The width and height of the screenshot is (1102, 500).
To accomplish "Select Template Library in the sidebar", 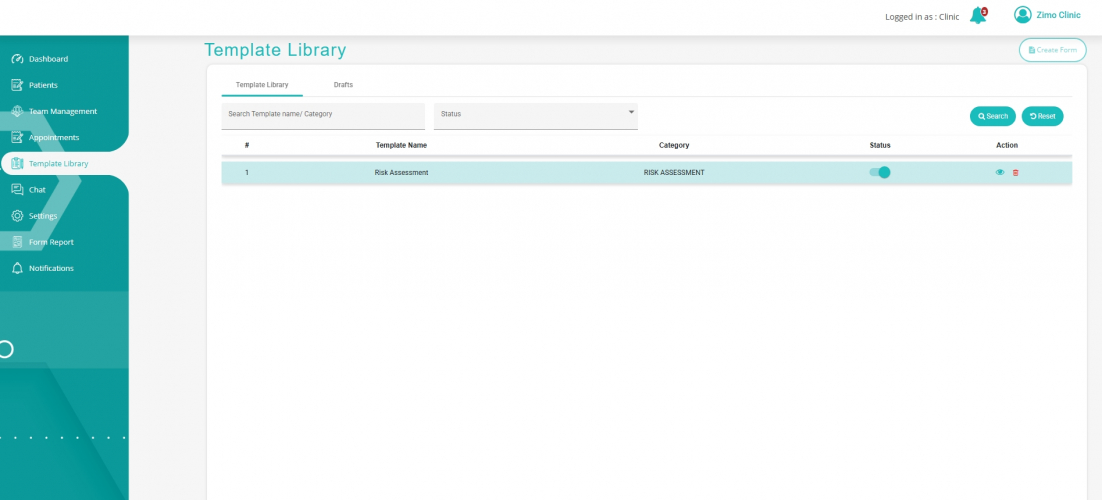I will (58, 163).
